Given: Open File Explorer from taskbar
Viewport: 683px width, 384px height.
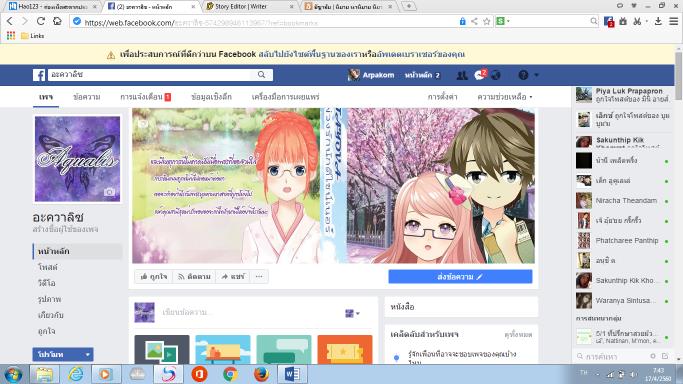Looking at the screenshot, I should [x=44, y=374].
